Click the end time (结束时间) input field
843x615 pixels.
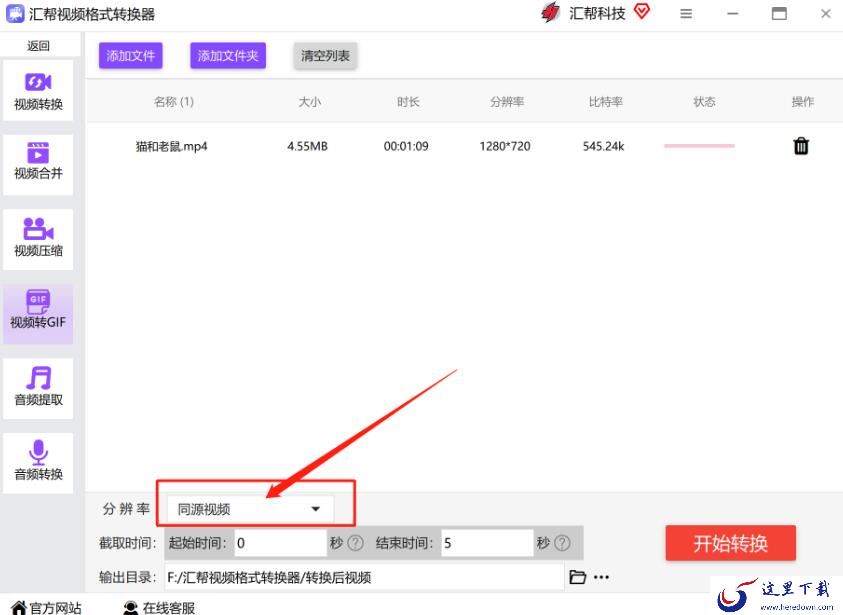(485, 543)
